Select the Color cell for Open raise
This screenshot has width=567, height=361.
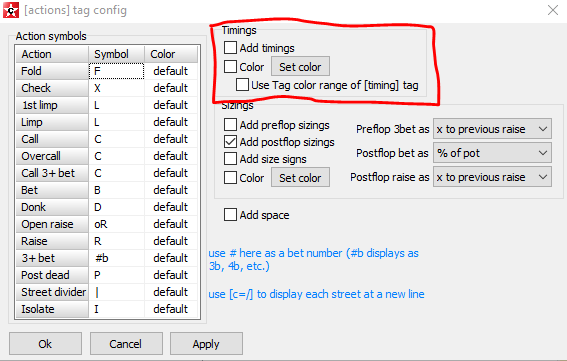tap(171, 224)
